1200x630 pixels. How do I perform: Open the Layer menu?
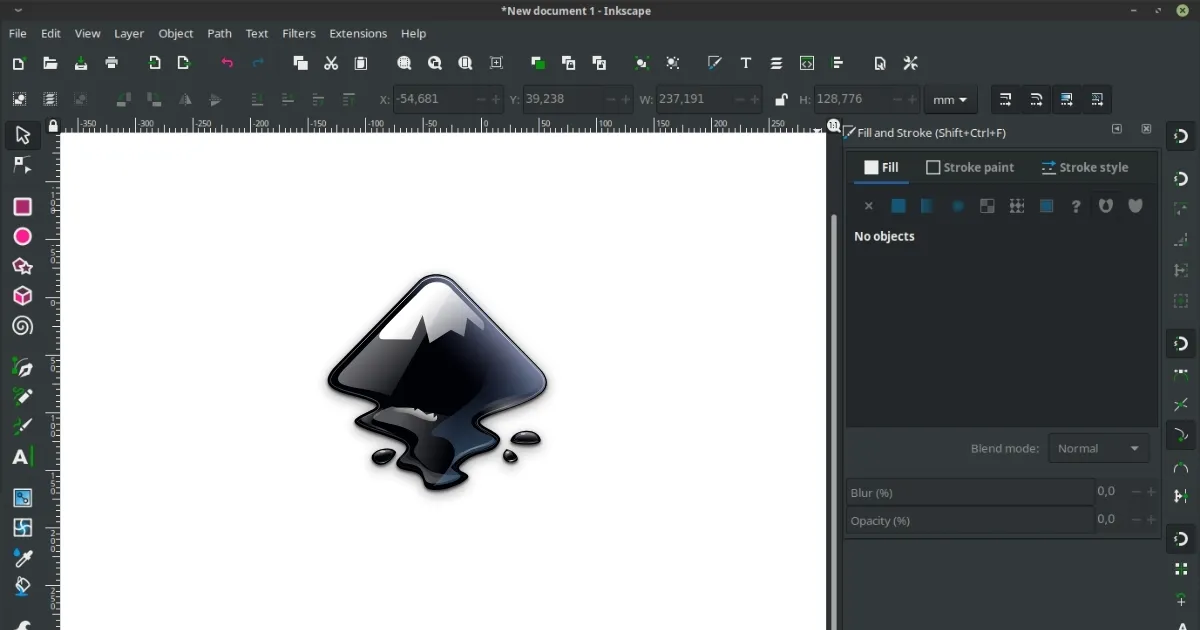tap(129, 33)
